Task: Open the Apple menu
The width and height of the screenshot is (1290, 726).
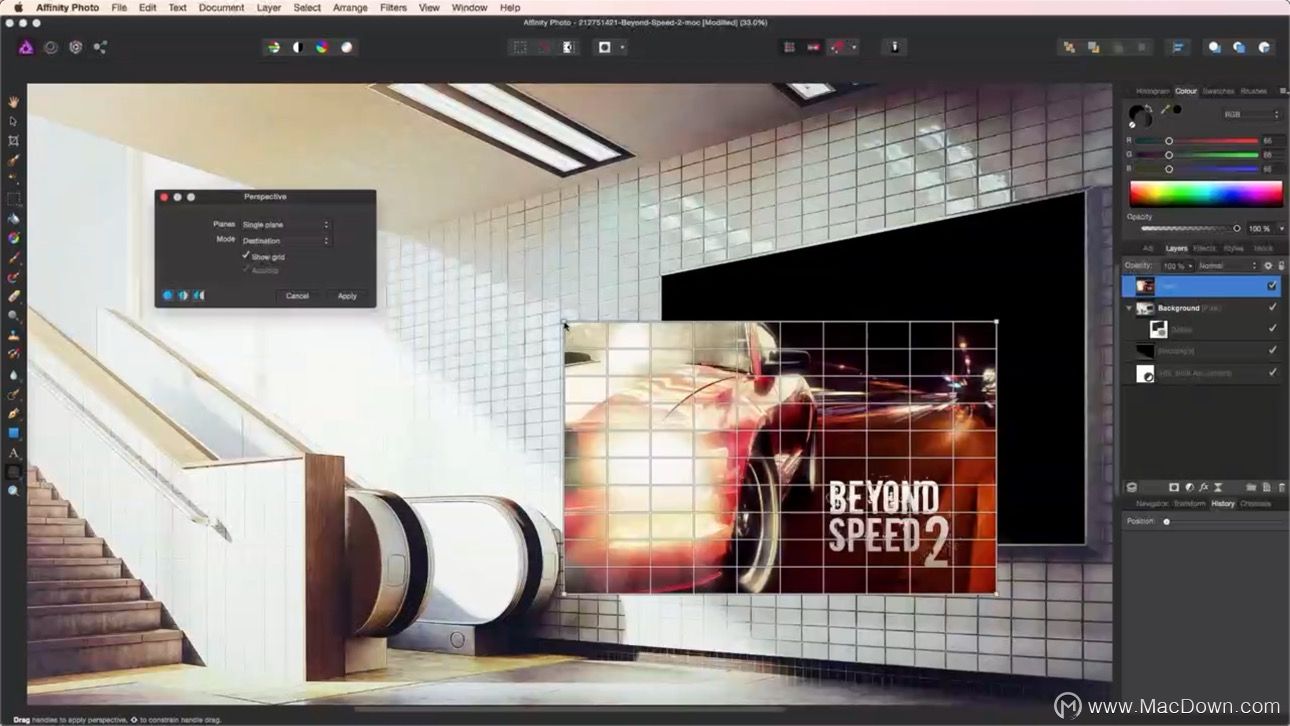Action: click(x=17, y=7)
